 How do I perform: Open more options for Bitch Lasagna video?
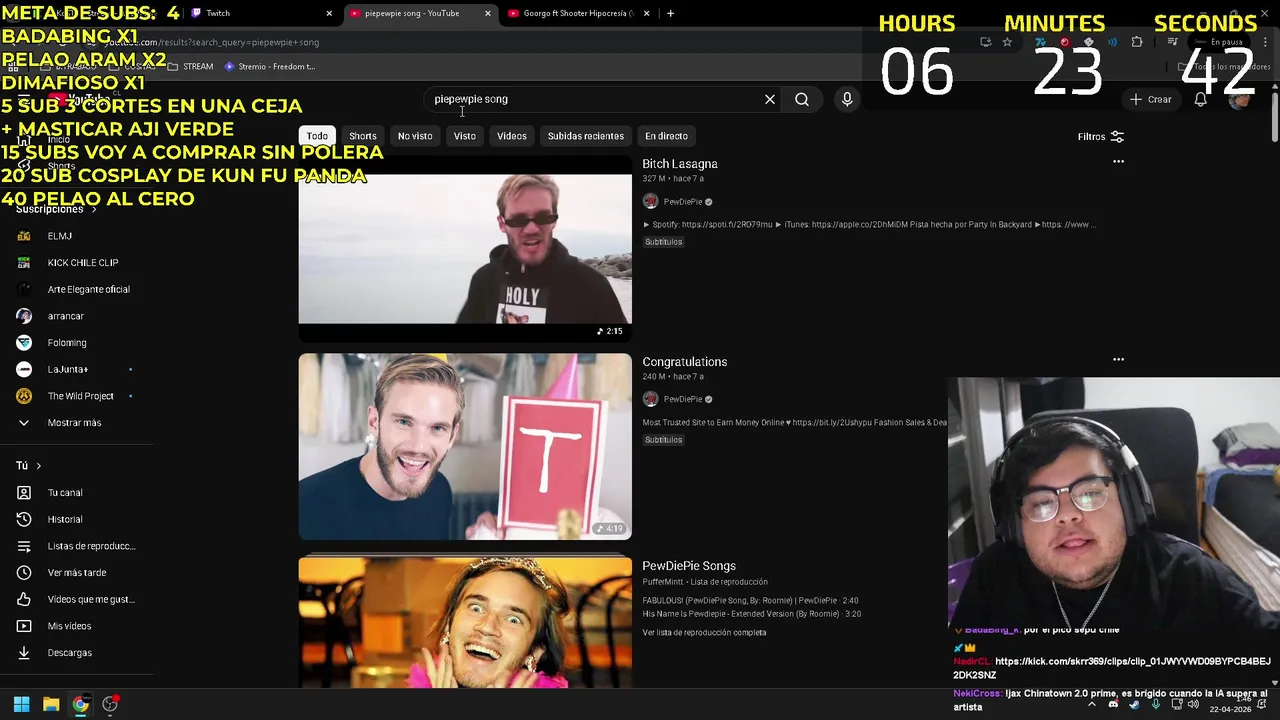(1118, 161)
